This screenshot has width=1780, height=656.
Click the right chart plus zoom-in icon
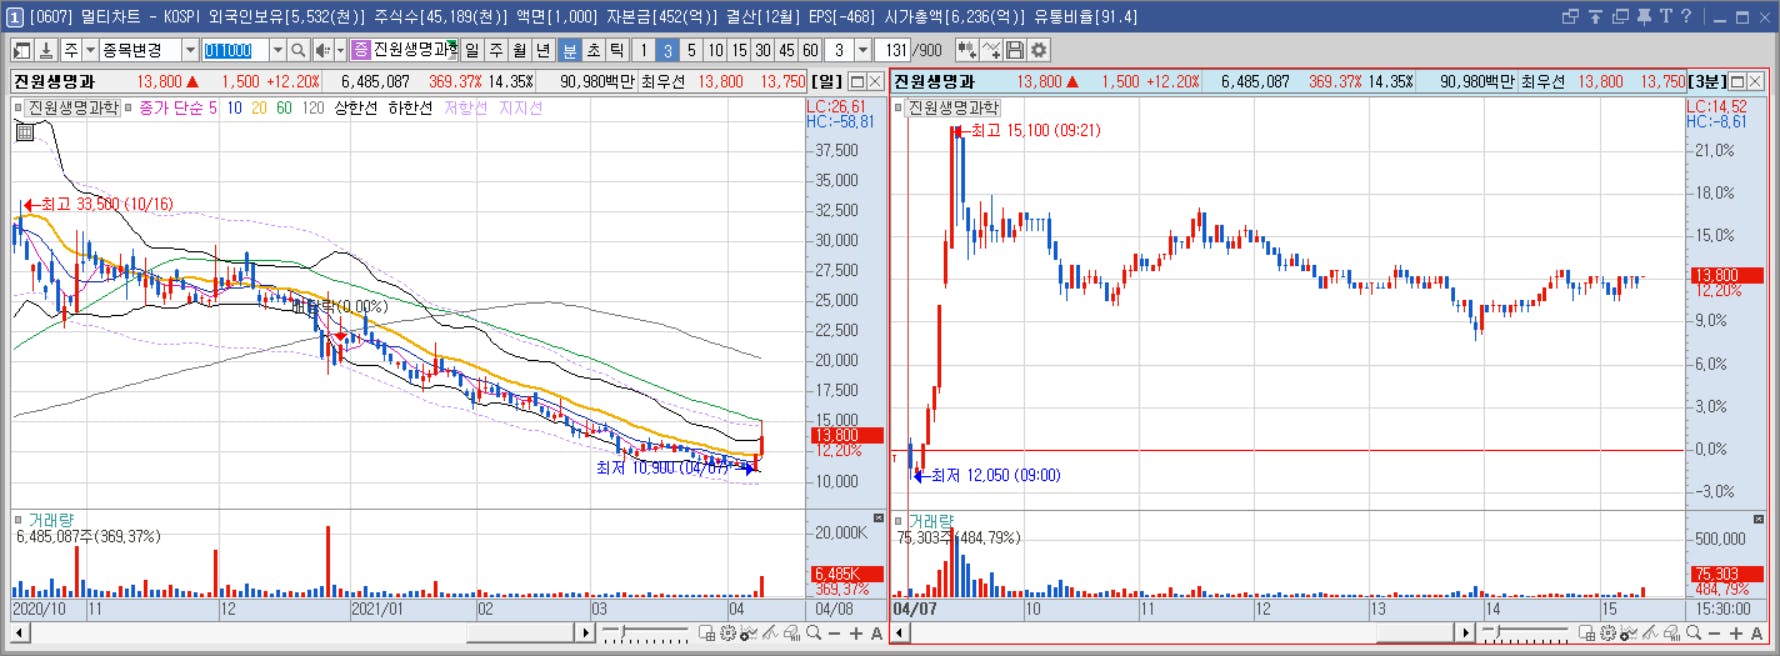click(1736, 633)
